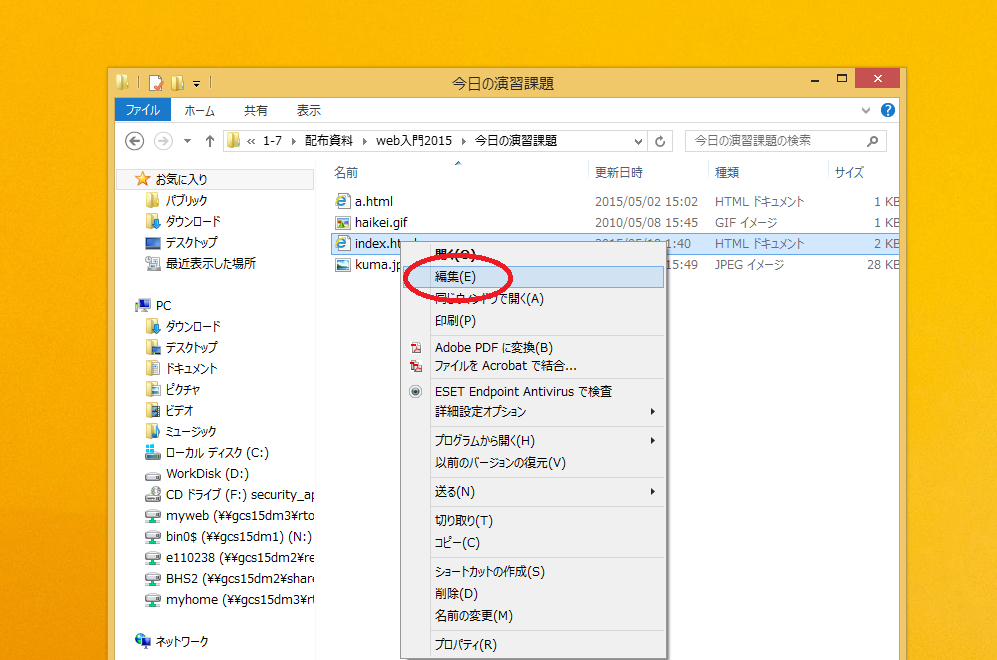This screenshot has height=660, width=997.
Task: Click the Back navigation arrow
Action: 135,141
